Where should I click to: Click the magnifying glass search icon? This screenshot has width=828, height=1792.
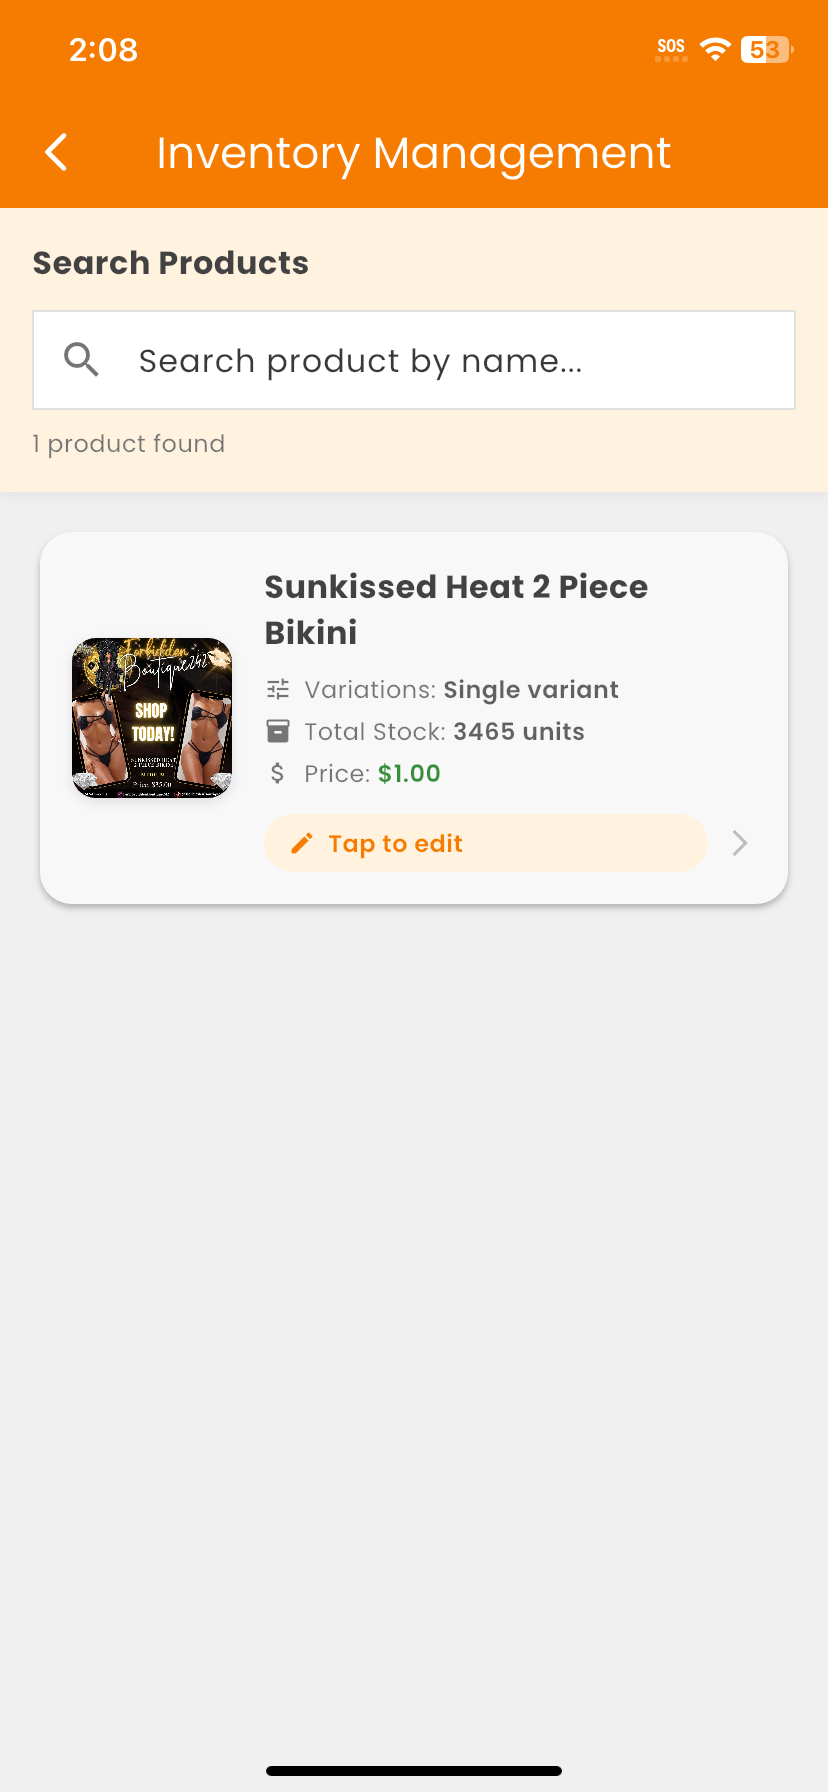81,359
